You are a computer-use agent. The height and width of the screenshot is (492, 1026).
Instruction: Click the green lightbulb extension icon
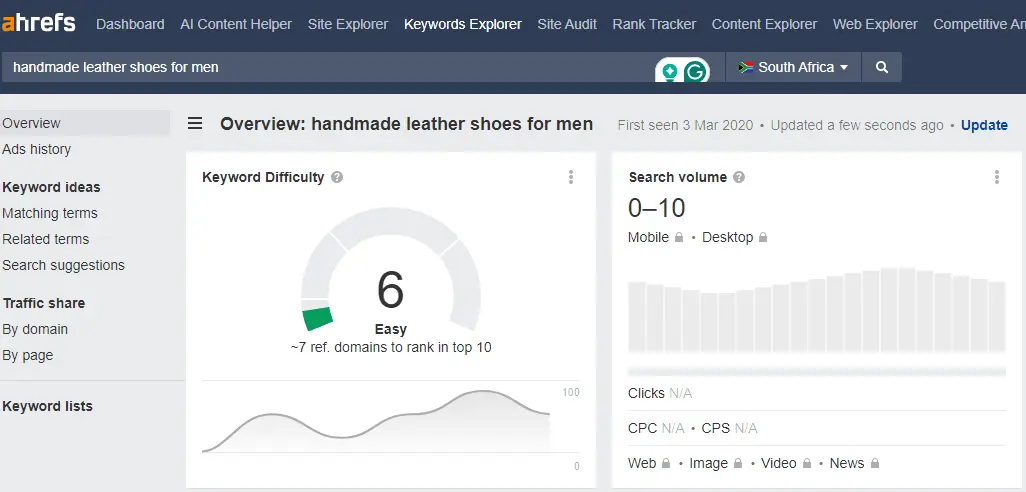669,71
